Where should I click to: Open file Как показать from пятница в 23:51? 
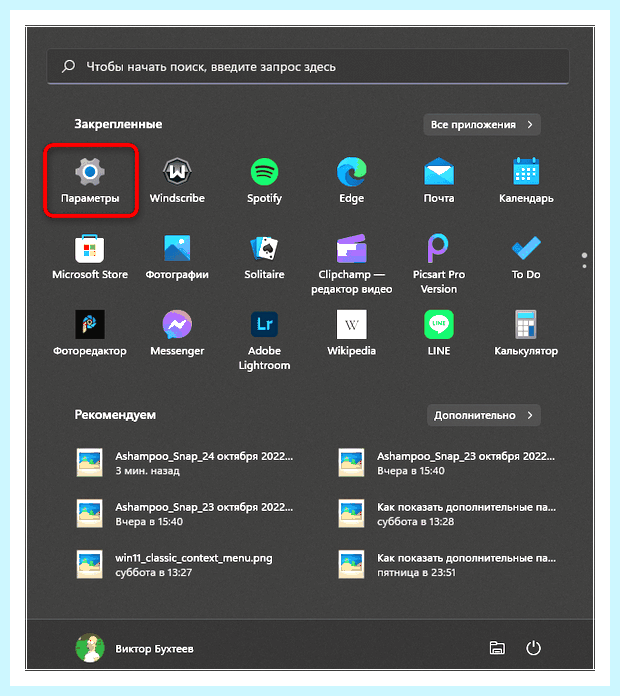[446, 565]
